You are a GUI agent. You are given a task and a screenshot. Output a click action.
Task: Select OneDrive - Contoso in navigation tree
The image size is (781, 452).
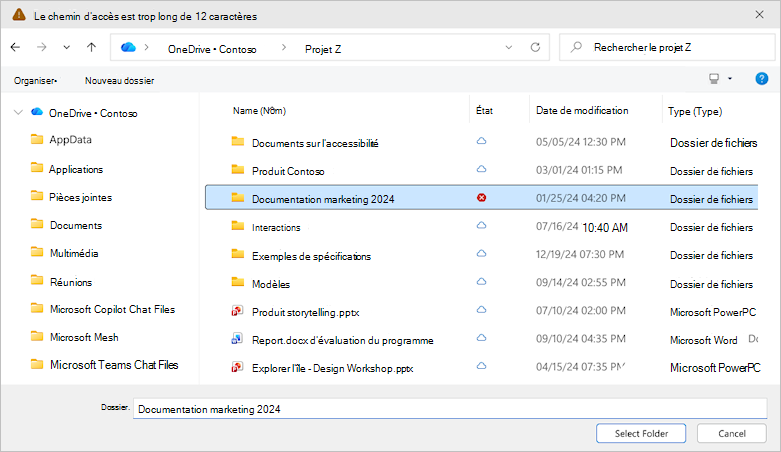(93, 114)
